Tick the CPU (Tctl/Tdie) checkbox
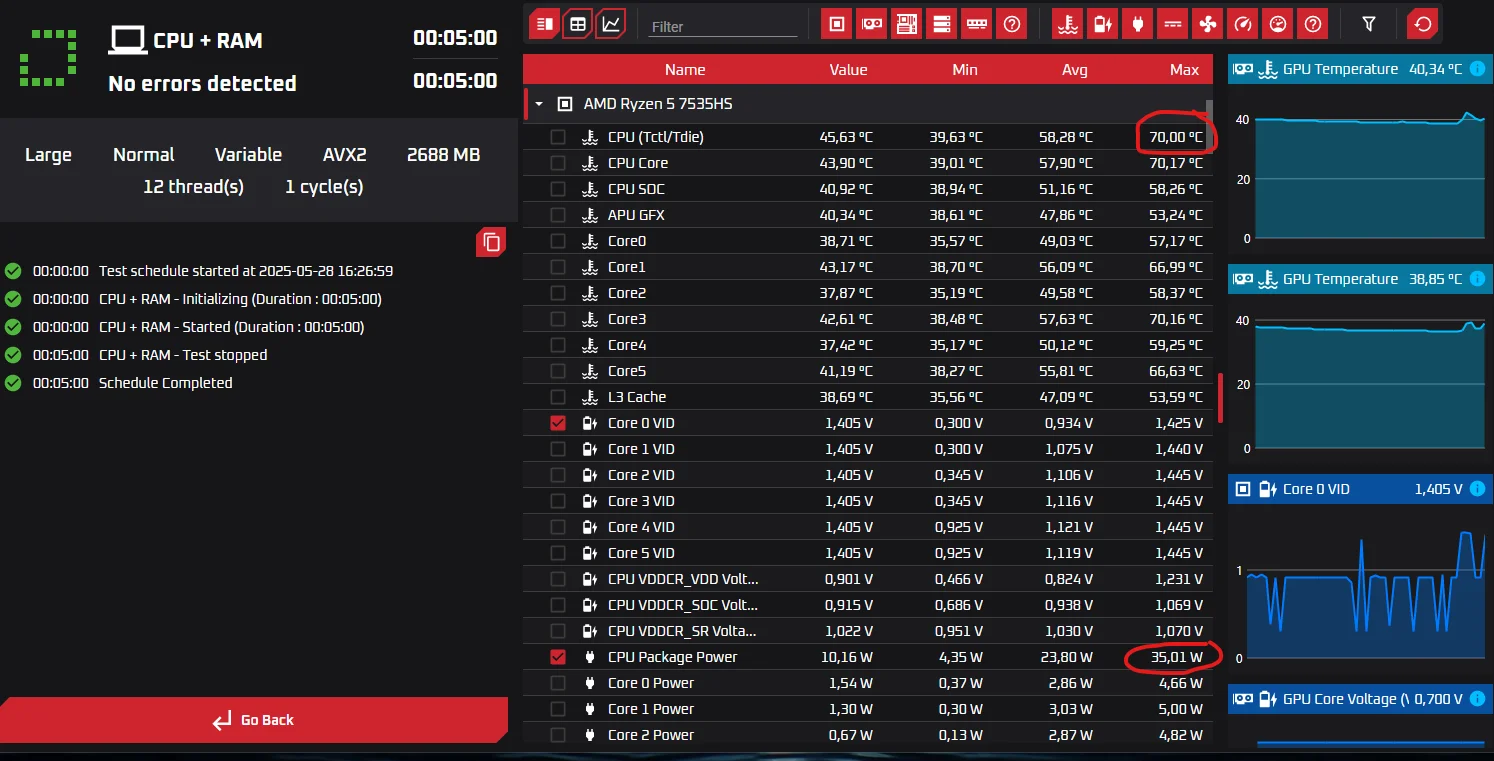1494x761 pixels. click(558, 137)
